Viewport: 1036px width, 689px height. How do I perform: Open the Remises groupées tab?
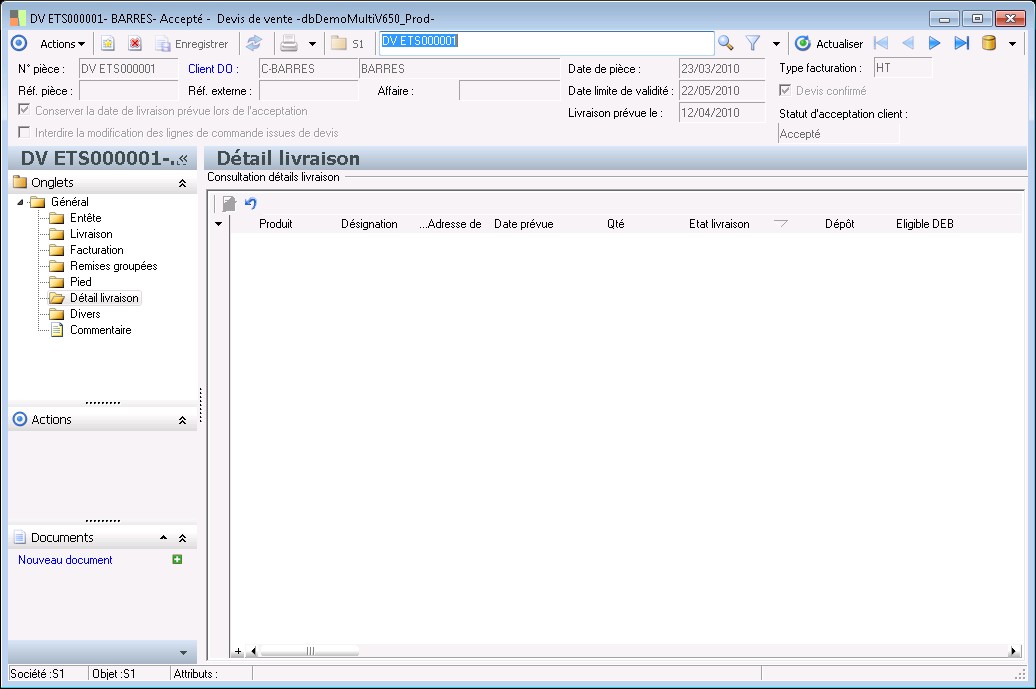coord(113,266)
